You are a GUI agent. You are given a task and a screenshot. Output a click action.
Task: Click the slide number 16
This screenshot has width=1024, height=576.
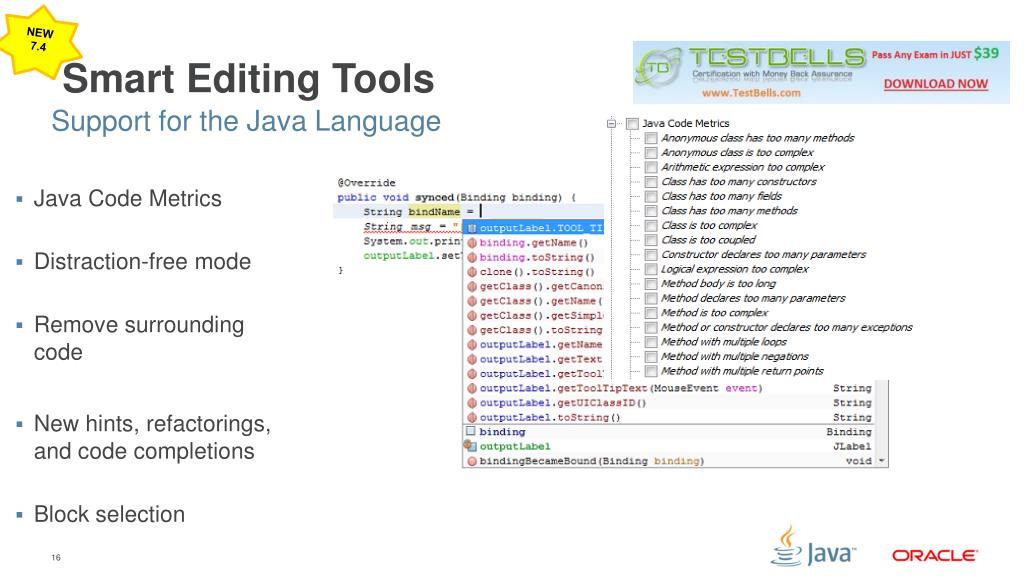pos(56,558)
